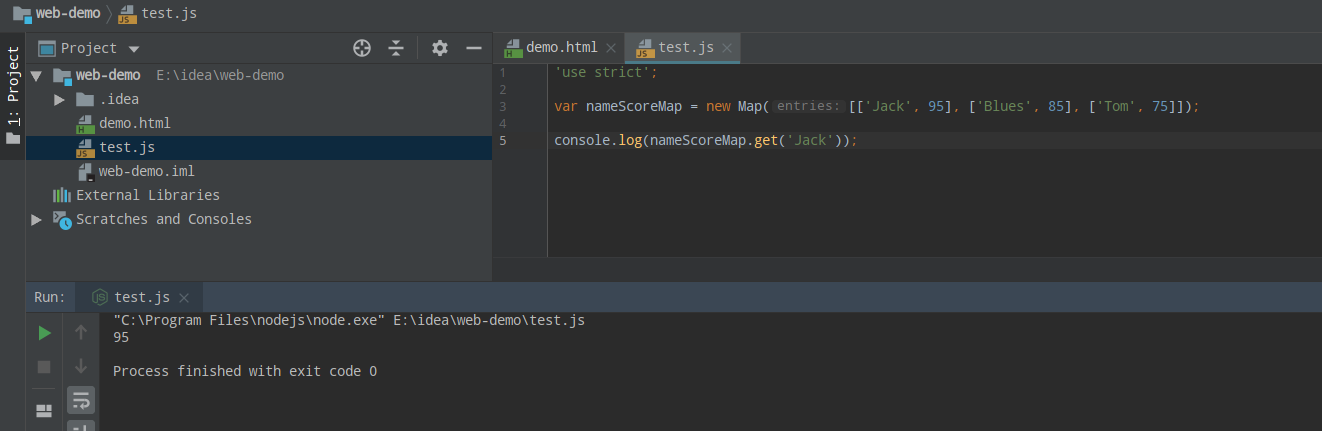Collapse the web-demo root folder
This screenshot has height=431, width=1322.
[x=36, y=75]
